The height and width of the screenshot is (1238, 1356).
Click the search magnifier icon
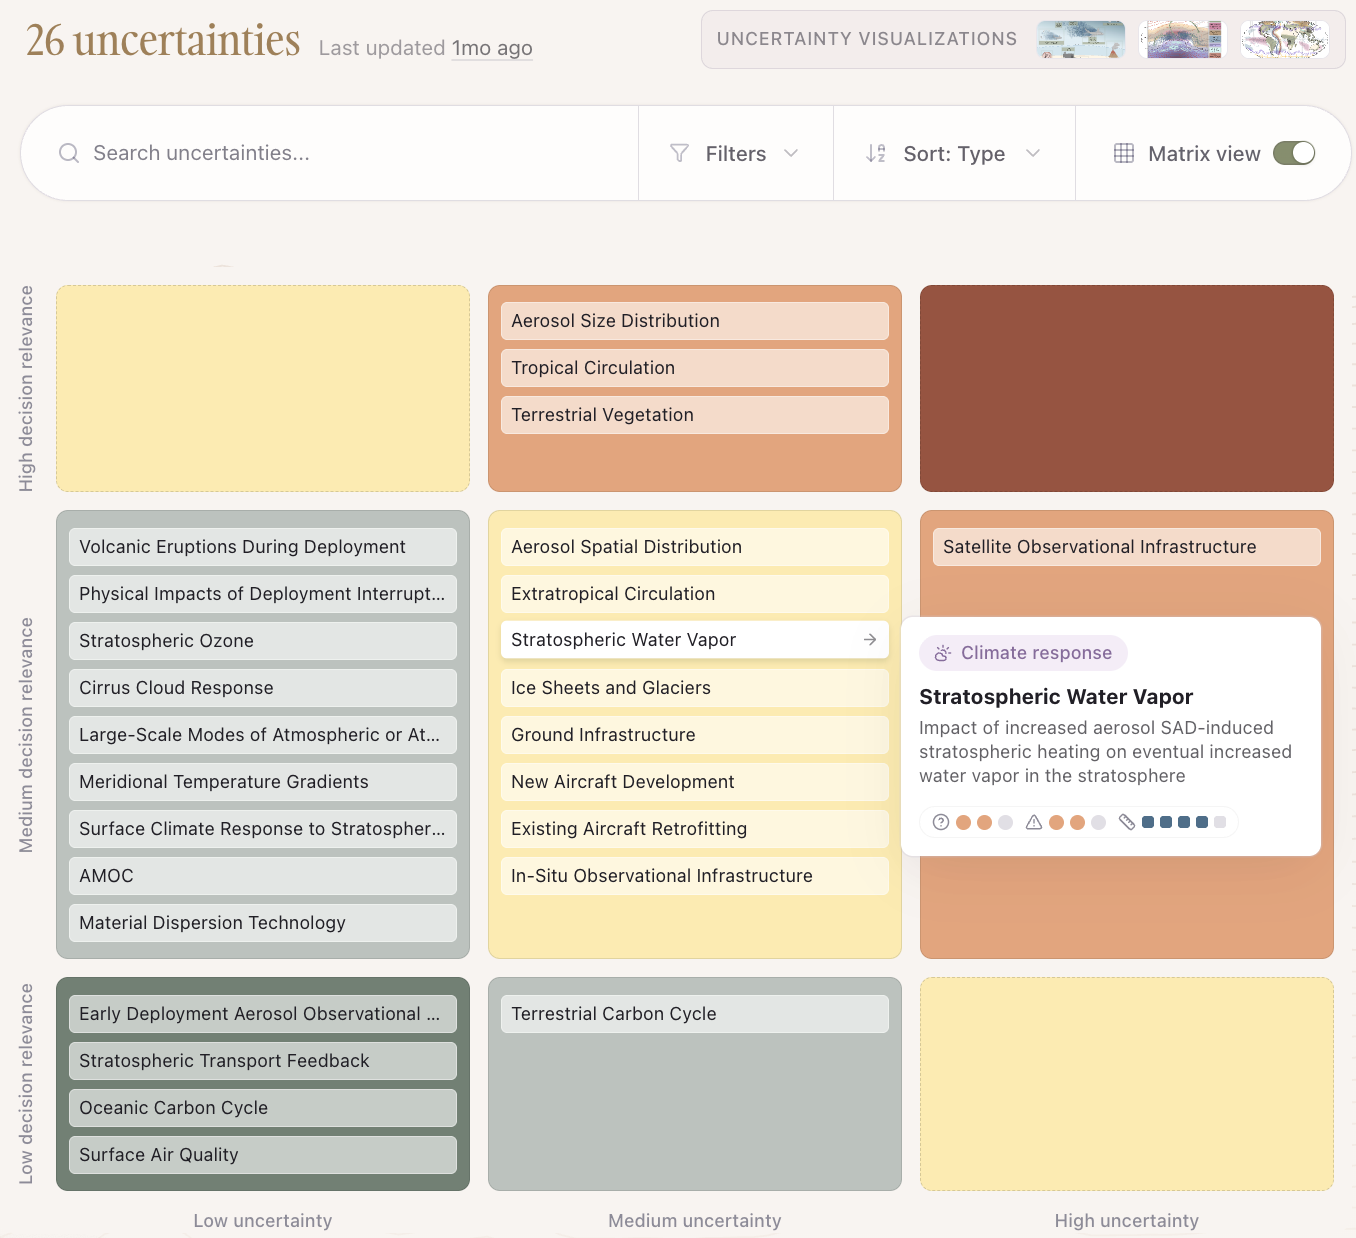[x=68, y=153]
